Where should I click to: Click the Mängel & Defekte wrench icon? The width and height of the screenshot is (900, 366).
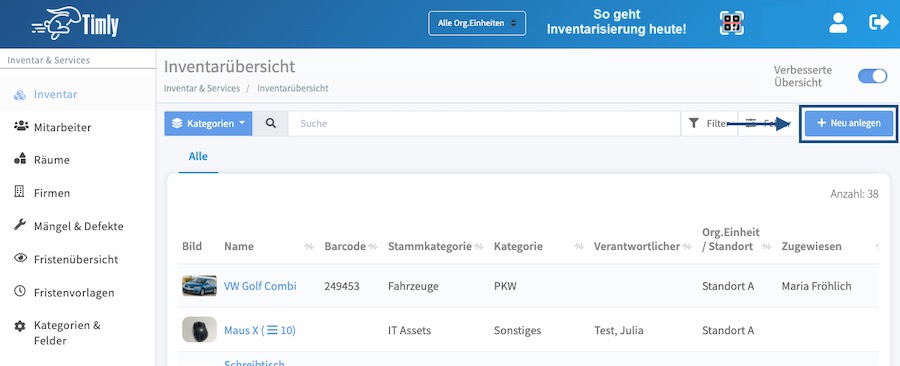[20, 225]
